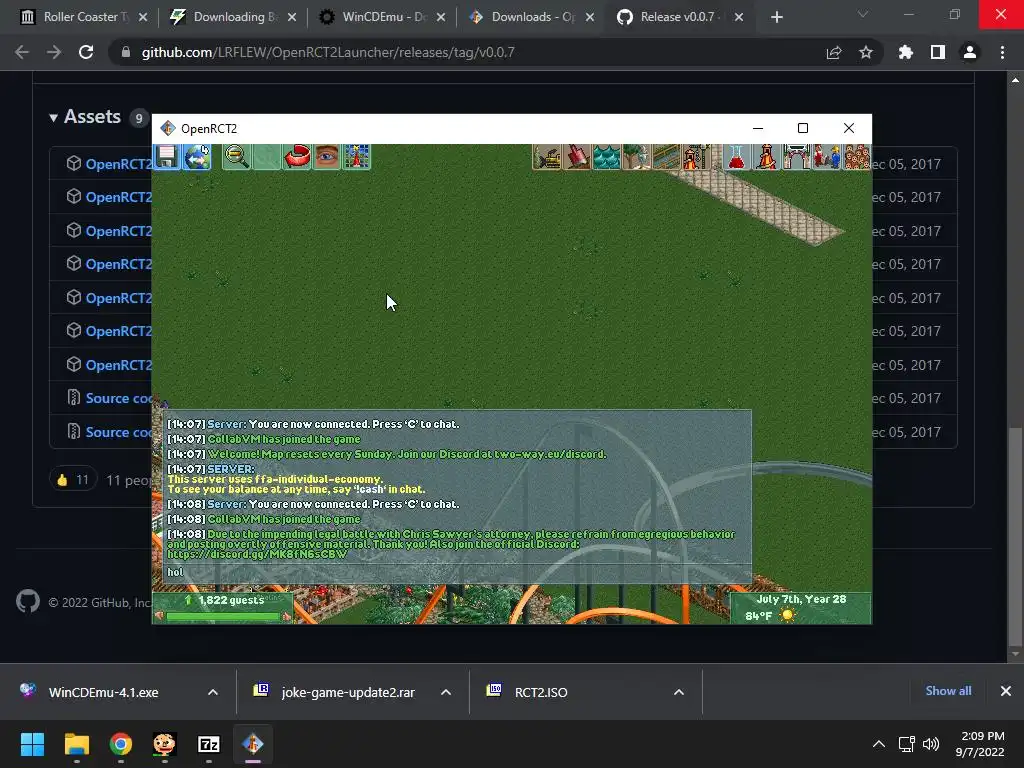The height and width of the screenshot is (768, 1024).
Task: Close the WinCDEmu browser tab
Action: [441, 17]
